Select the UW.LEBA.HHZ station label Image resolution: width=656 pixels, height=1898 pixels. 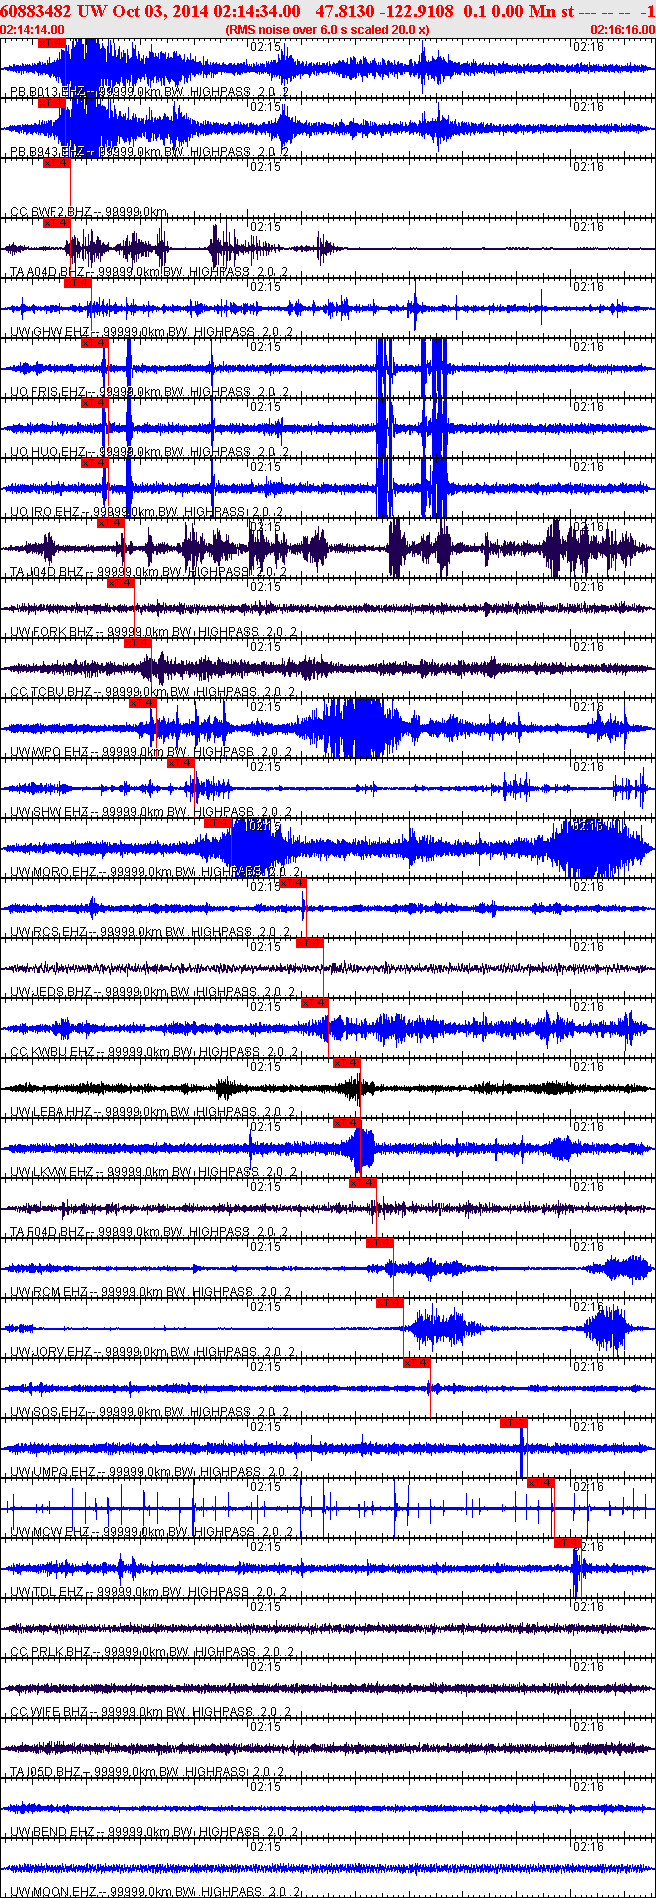pos(51,1112)
